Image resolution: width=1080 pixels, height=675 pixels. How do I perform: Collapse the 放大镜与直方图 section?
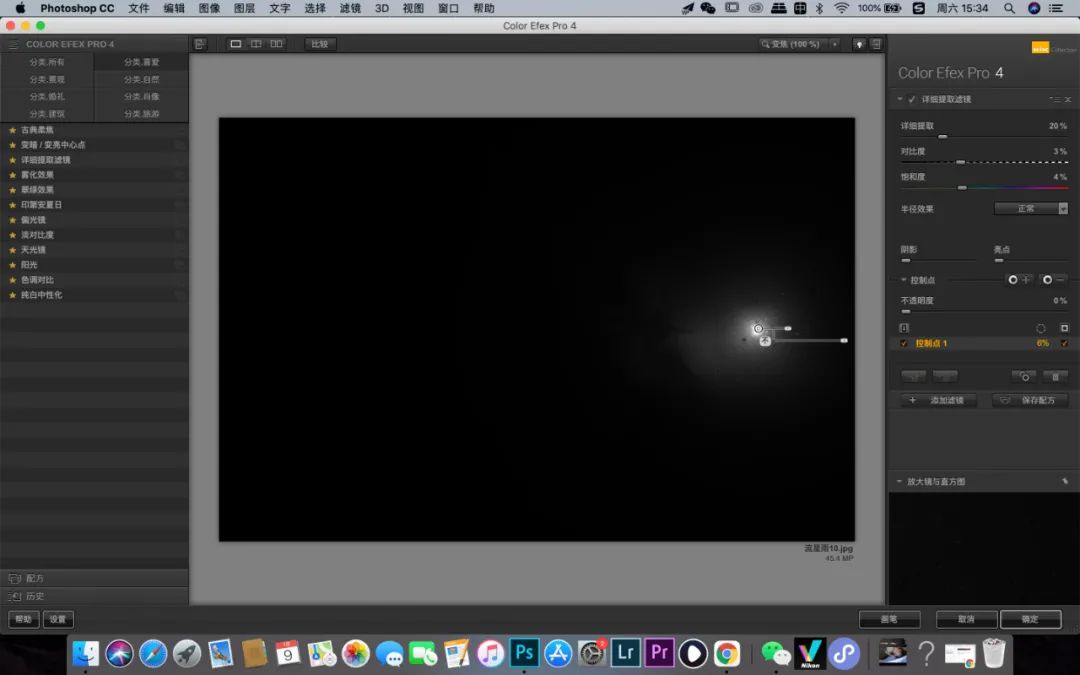(x=899, y=481)
